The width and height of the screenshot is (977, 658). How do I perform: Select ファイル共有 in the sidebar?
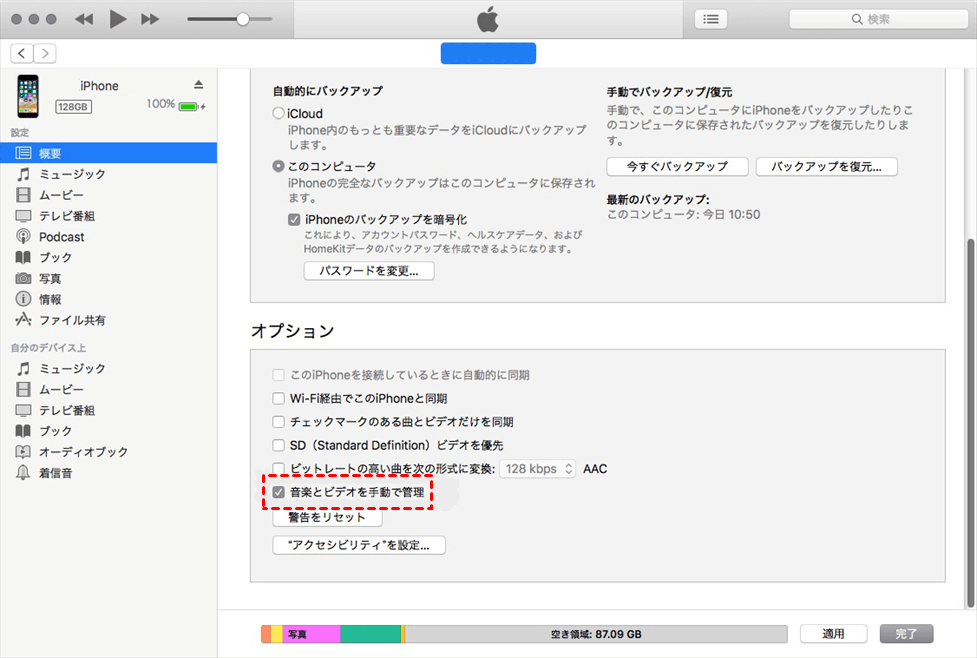tap(72, 320)
